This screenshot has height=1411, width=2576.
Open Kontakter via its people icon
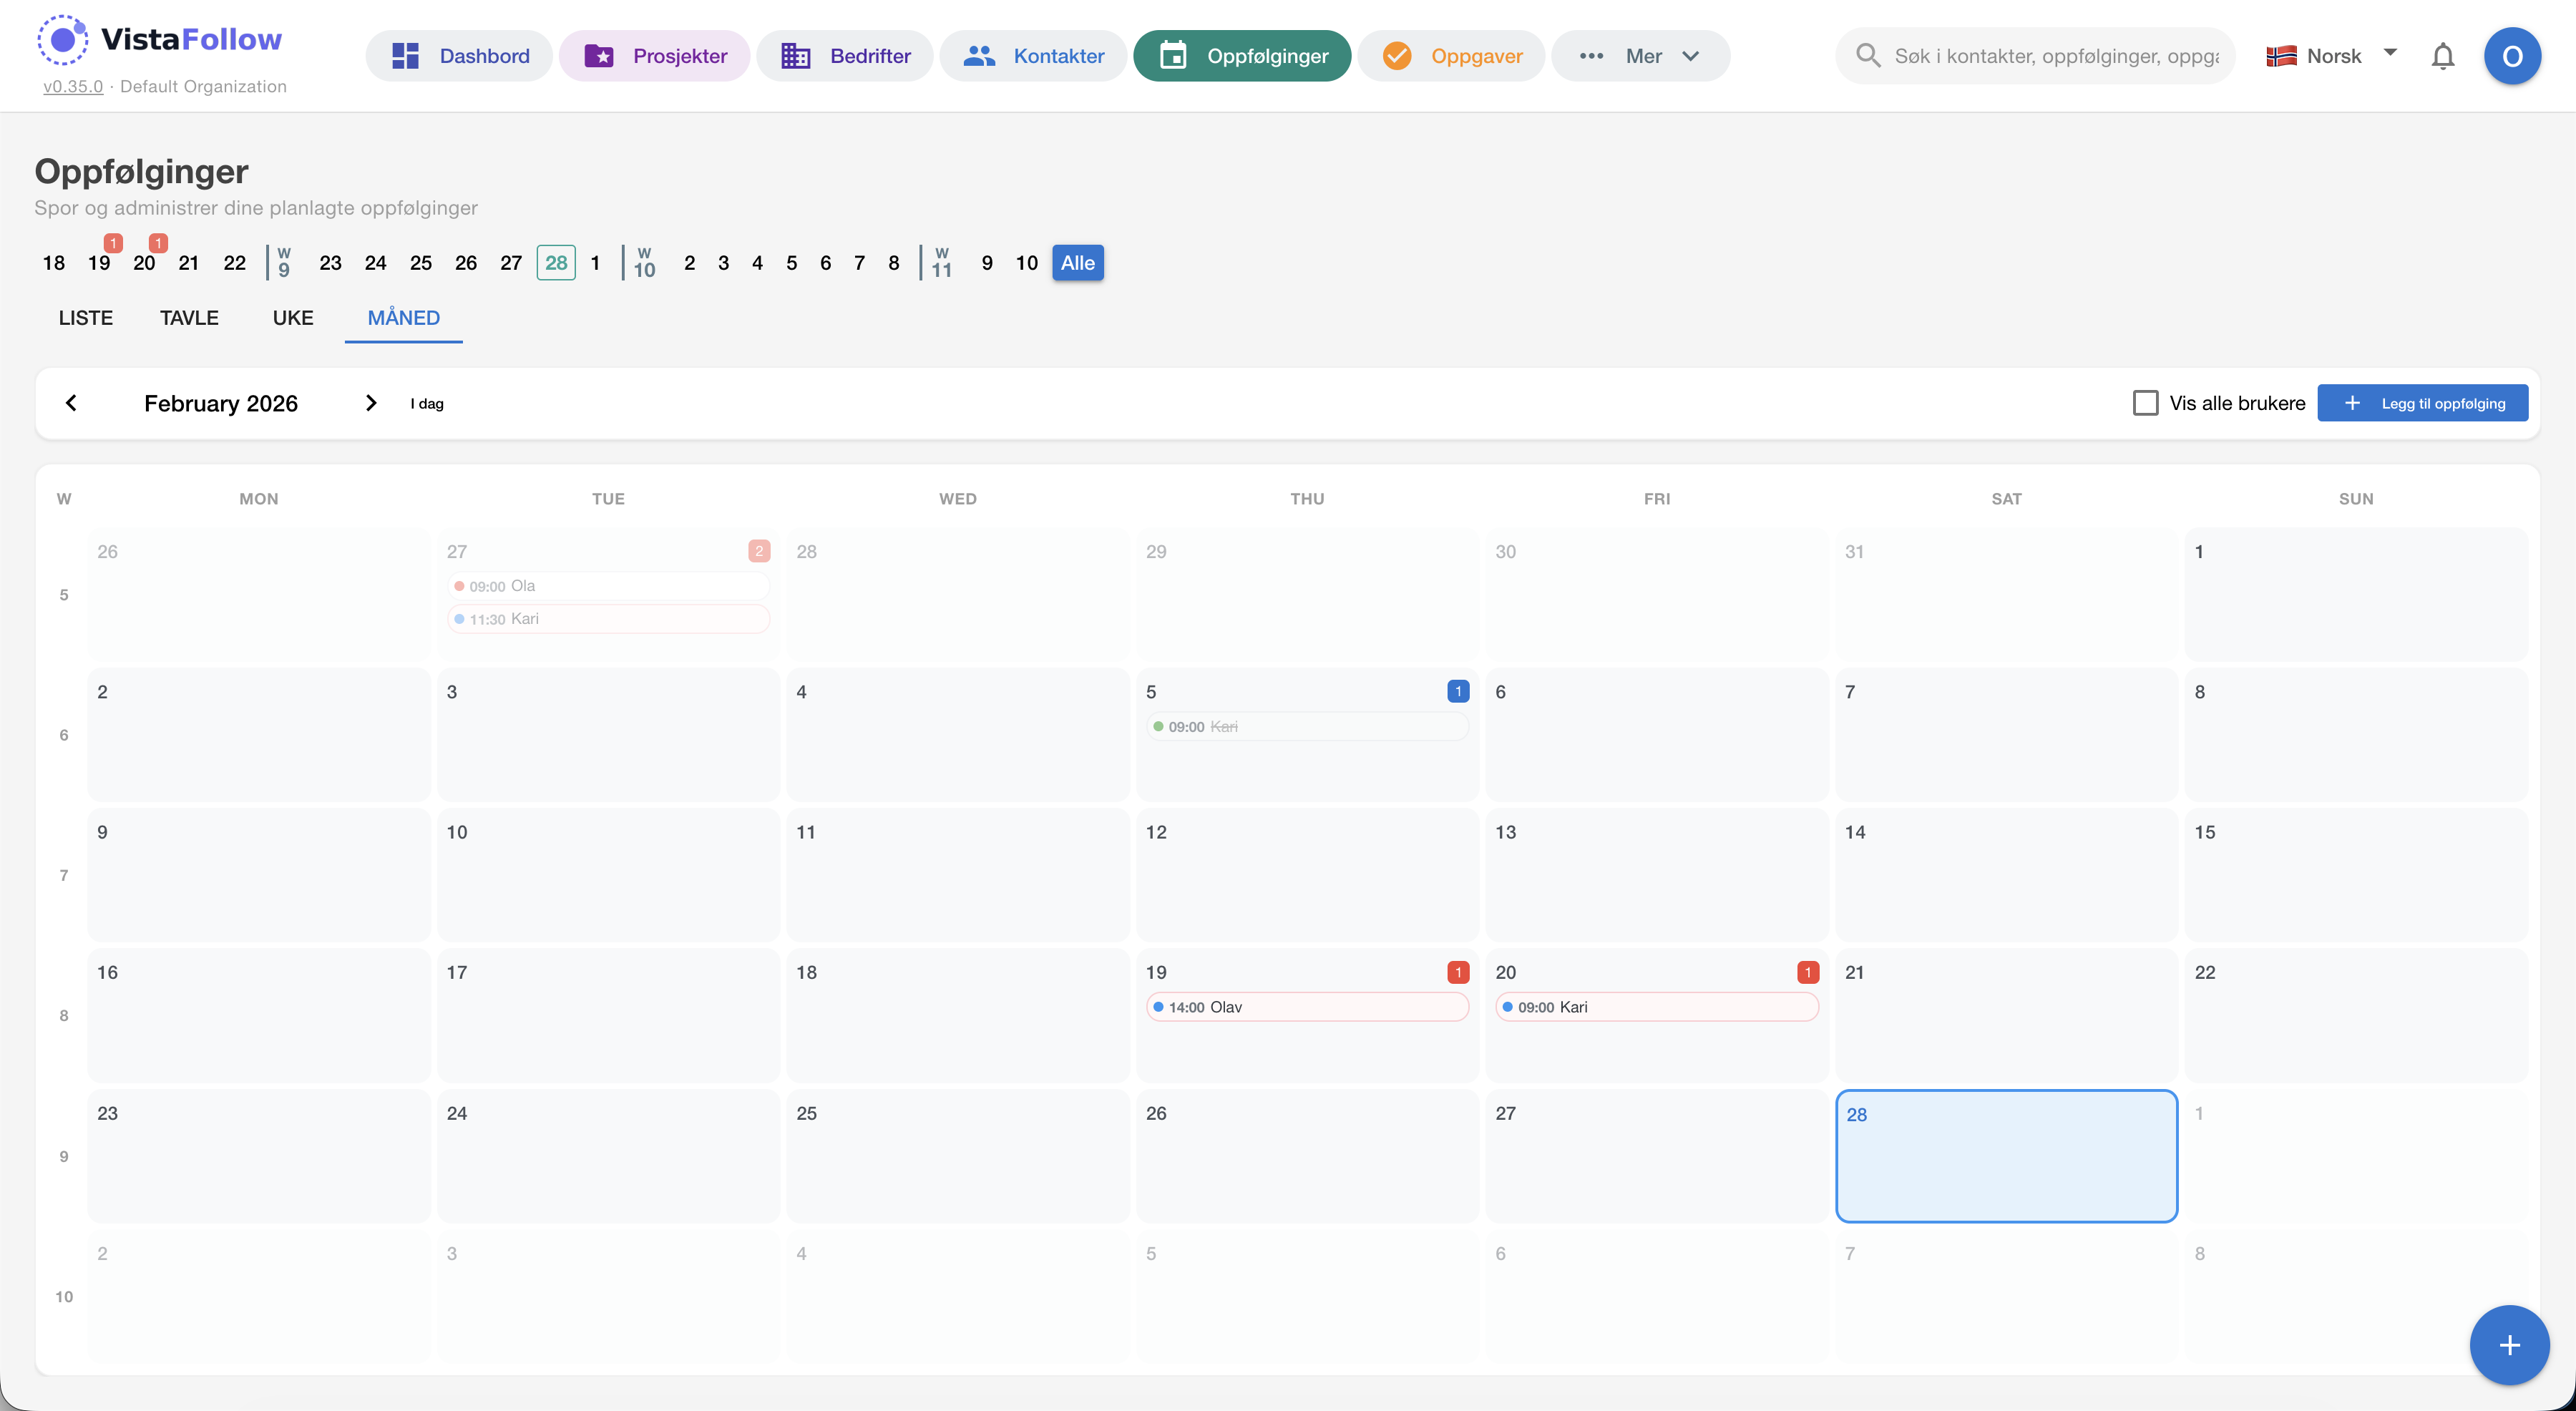point(979,56)
